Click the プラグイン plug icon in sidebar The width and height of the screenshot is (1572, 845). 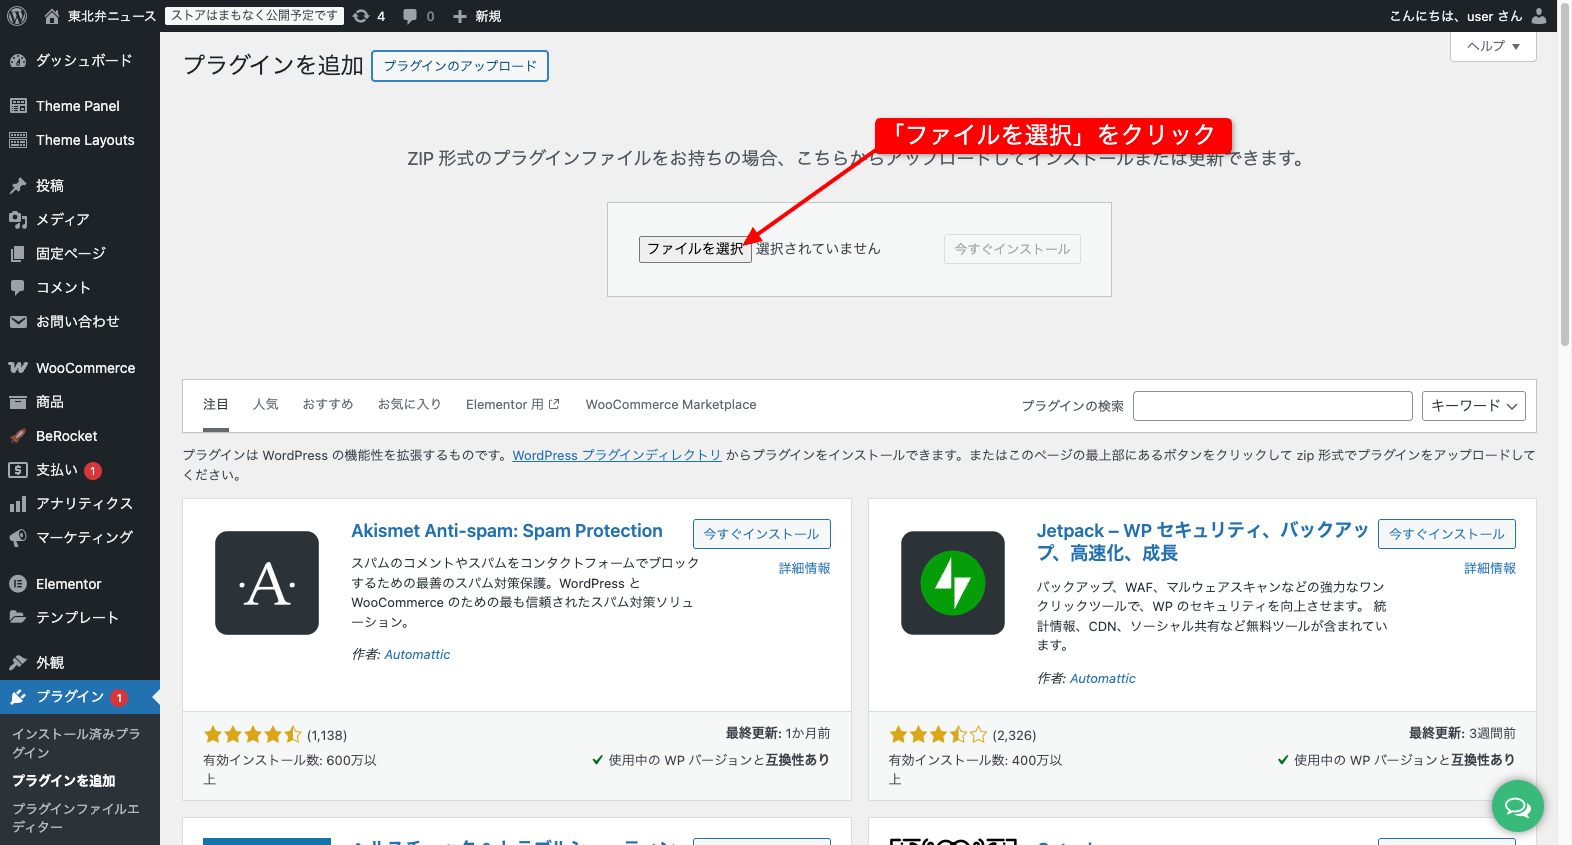[18, 697]
